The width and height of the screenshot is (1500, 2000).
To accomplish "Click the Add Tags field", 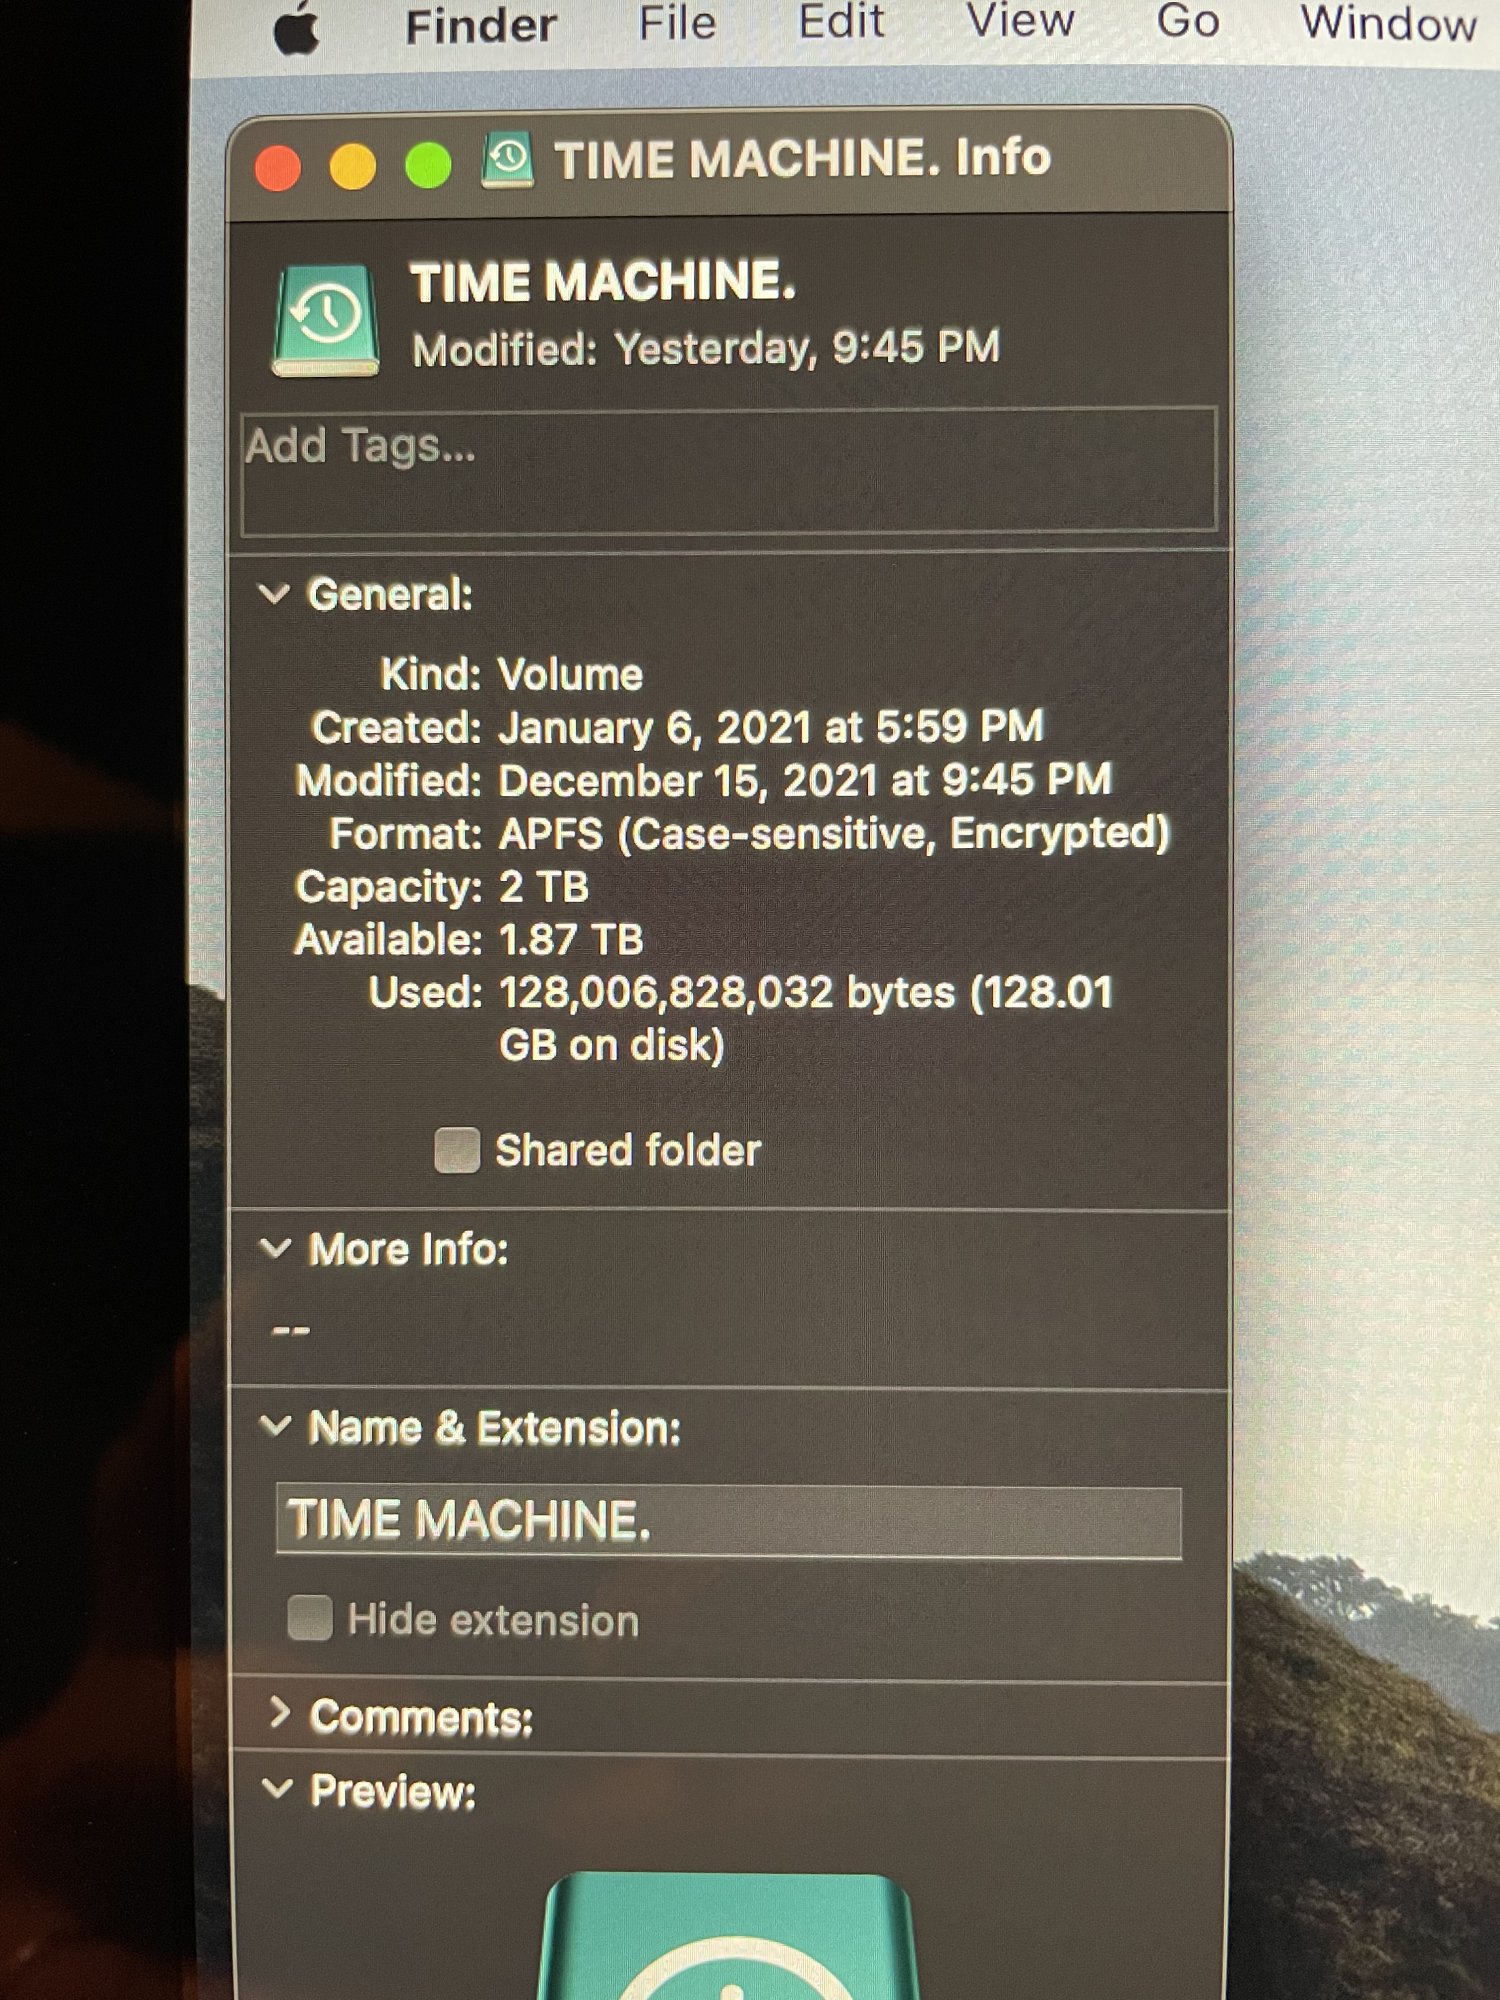I will [729, 470].
